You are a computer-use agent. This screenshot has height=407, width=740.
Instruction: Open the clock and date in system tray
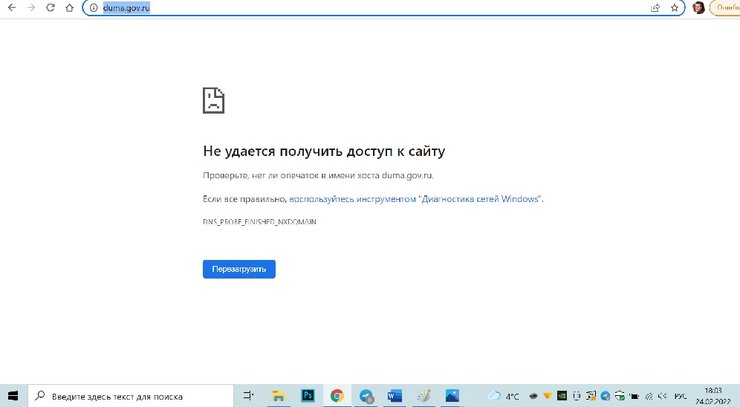[712, 395]
